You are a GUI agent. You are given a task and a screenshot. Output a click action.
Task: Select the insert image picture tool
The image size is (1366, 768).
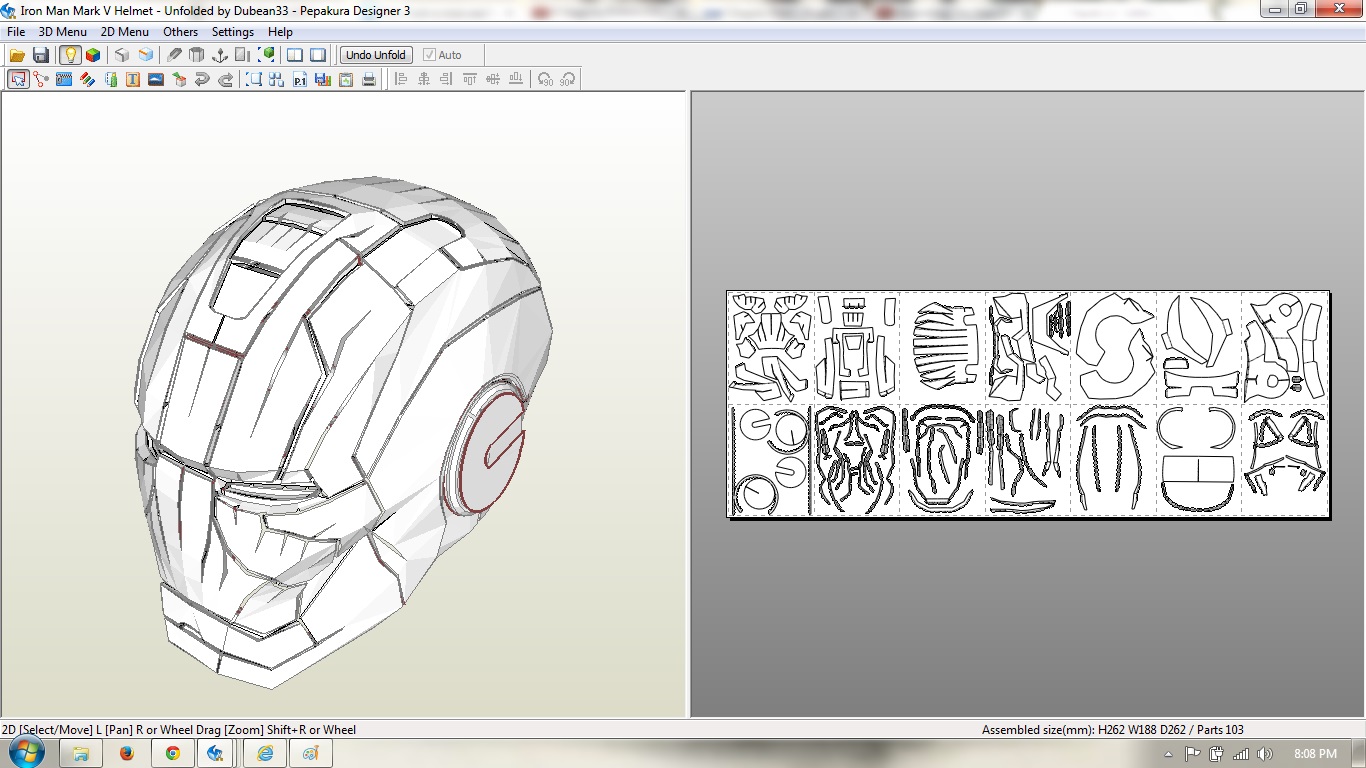156,79
